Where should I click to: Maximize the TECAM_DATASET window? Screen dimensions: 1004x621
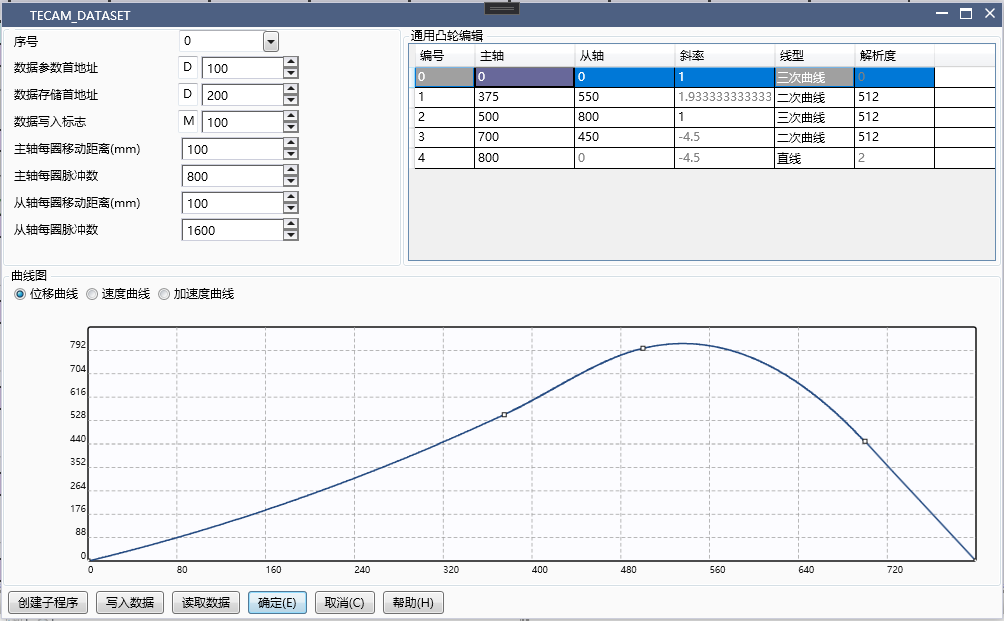tap(966, 14)
